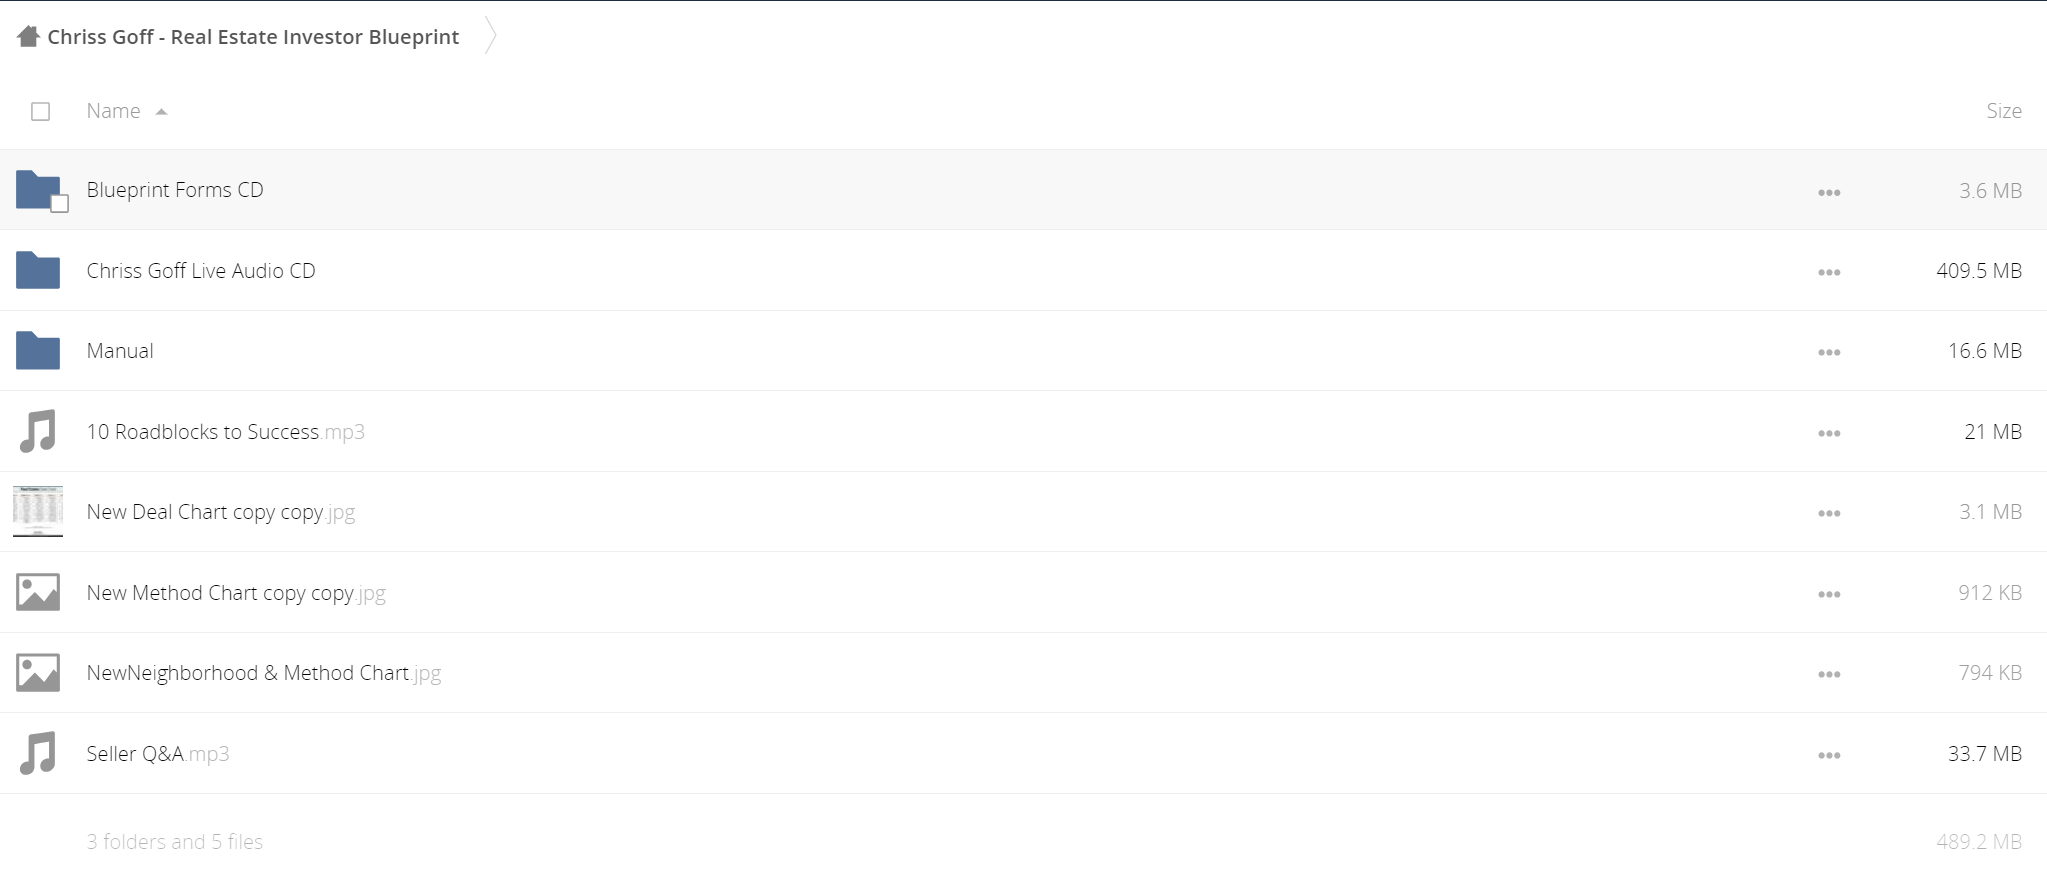
Task: Open the Seller Q&A.mp3 file name
Action: (x=158, y=753)
